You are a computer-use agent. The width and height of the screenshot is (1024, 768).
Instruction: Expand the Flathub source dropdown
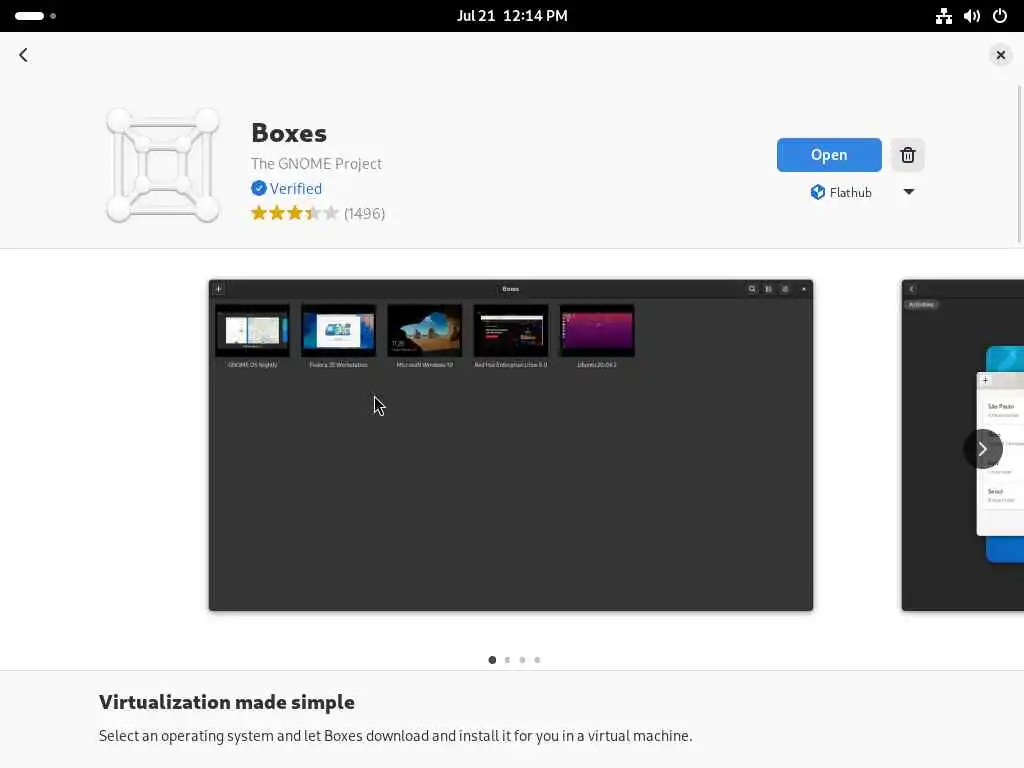pos(908,192)
